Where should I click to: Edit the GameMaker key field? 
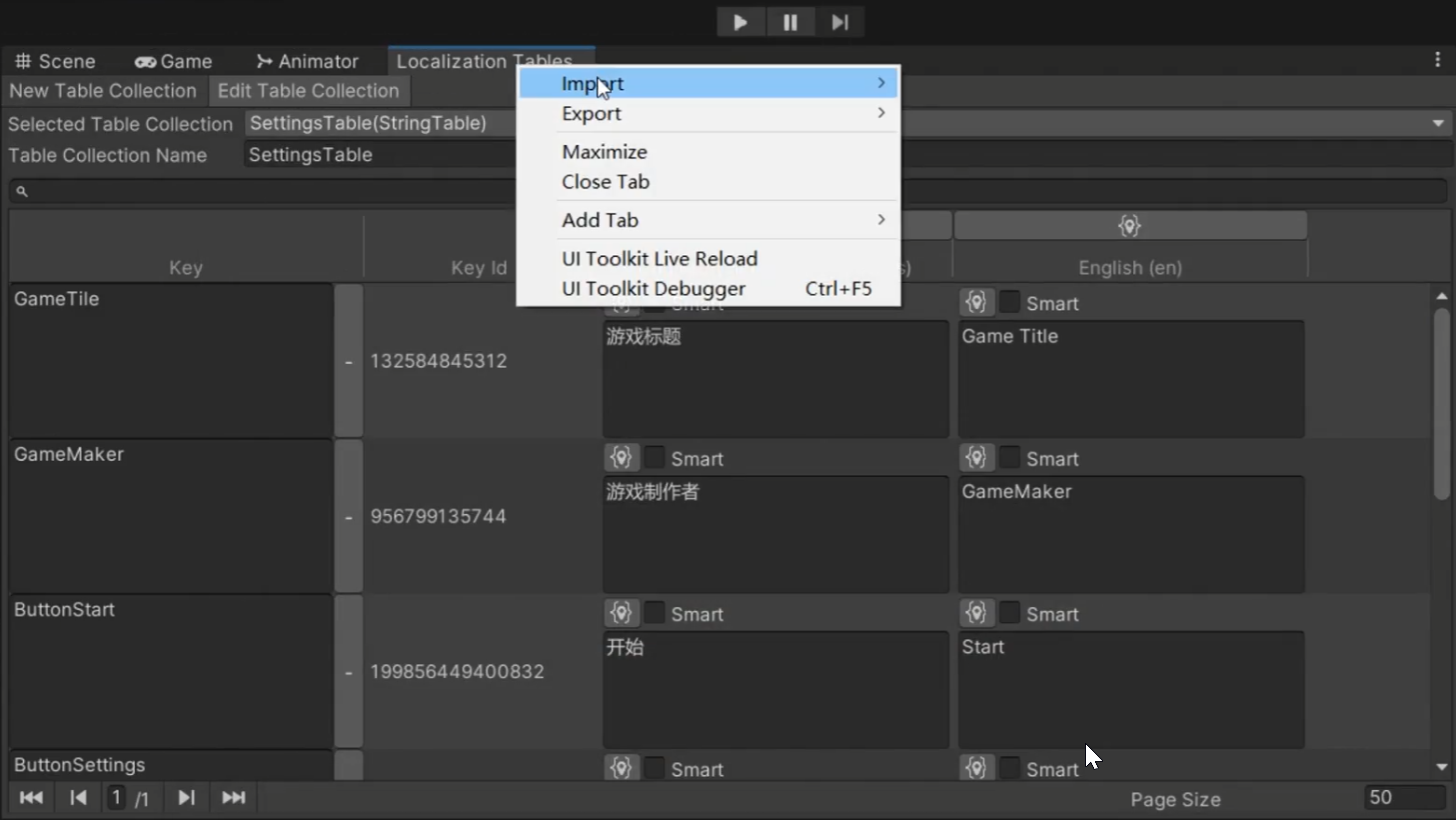[171, 516]
